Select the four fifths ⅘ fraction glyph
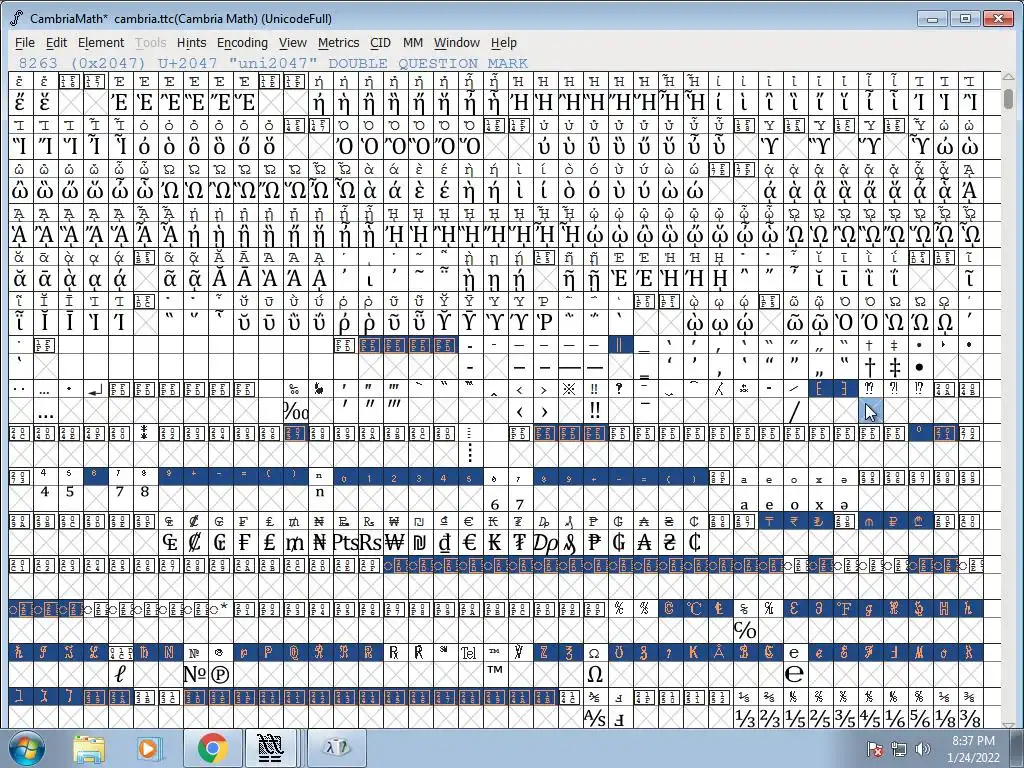The width and height of the screenshot is (1024, 768). pos(869,718)
